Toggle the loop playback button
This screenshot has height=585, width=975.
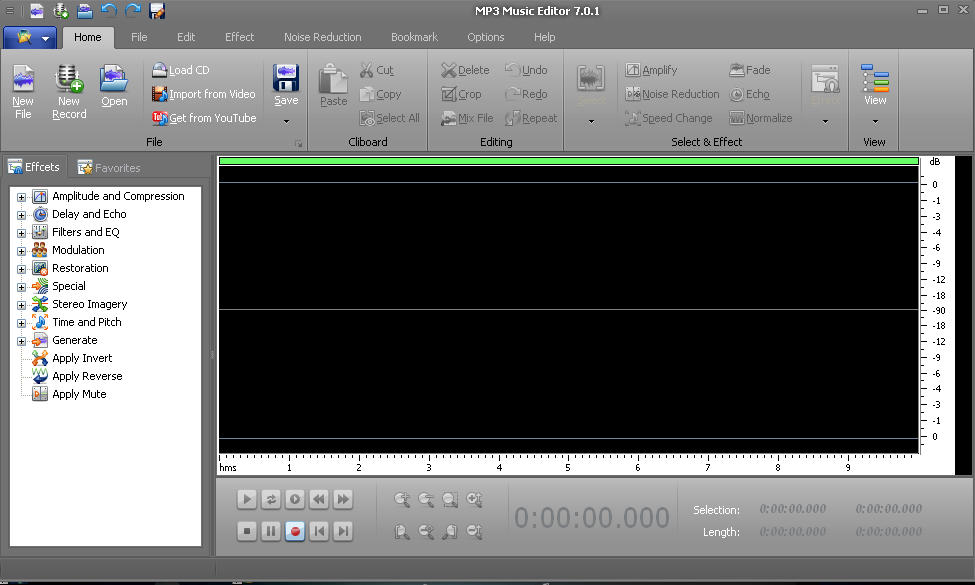coord(271,499)
